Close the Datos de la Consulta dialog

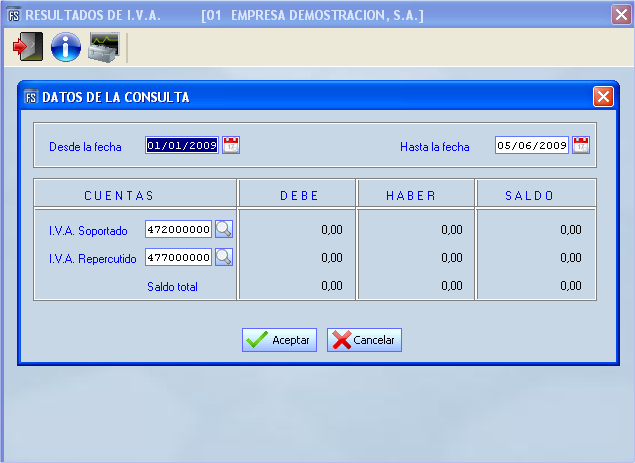tap(603, 97)
